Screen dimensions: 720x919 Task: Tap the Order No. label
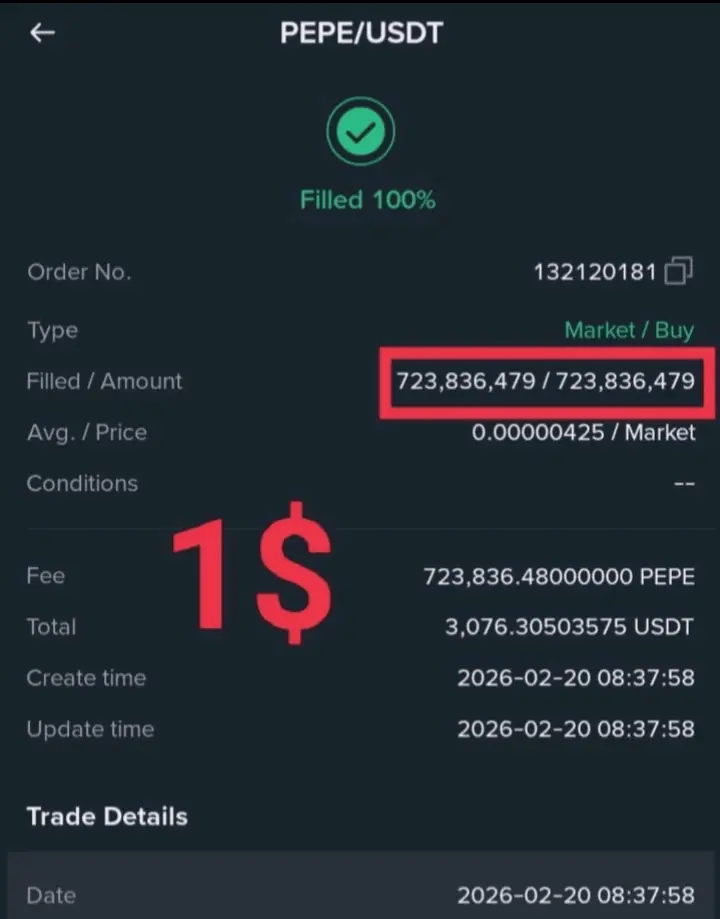tap(78, 272)
